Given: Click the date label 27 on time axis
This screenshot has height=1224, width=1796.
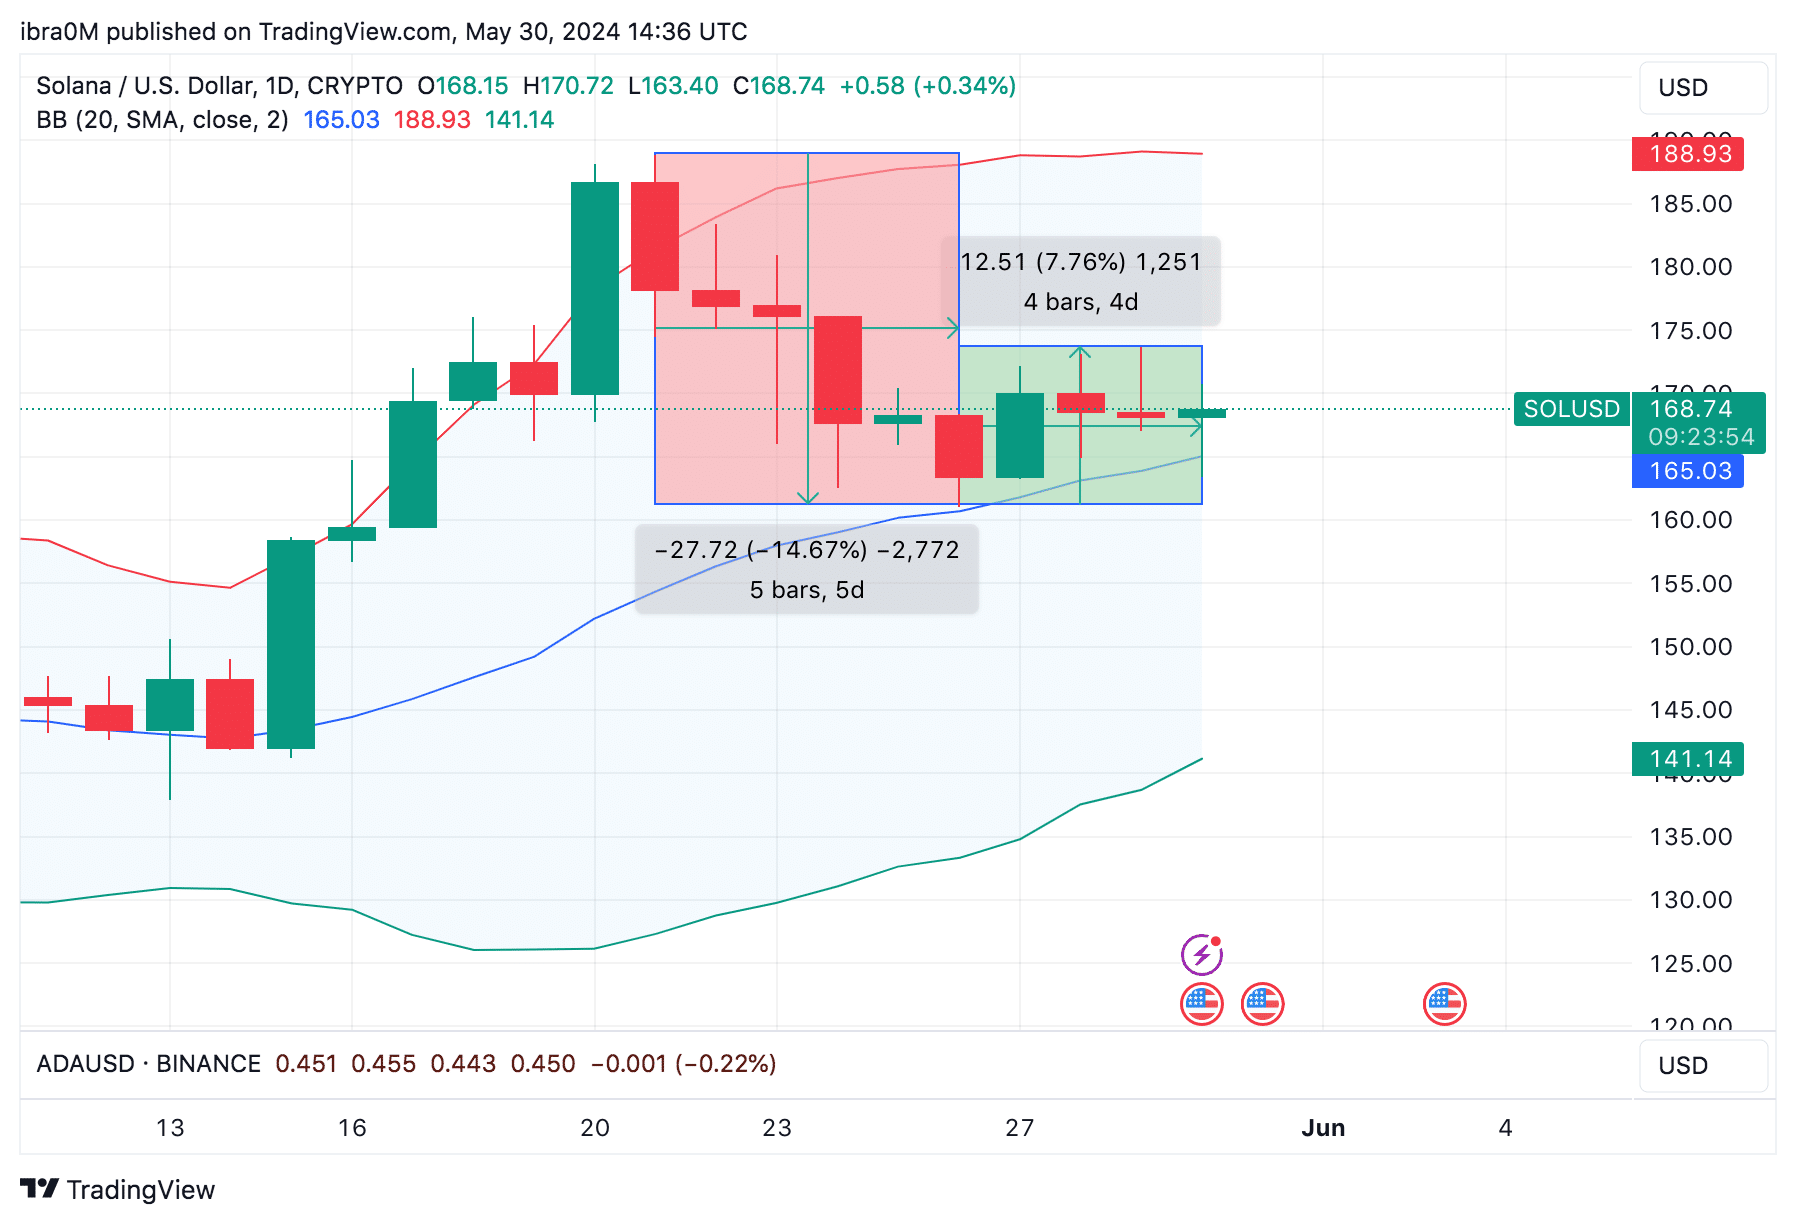Looking at the screenshot, I should click(1020, 1128).
